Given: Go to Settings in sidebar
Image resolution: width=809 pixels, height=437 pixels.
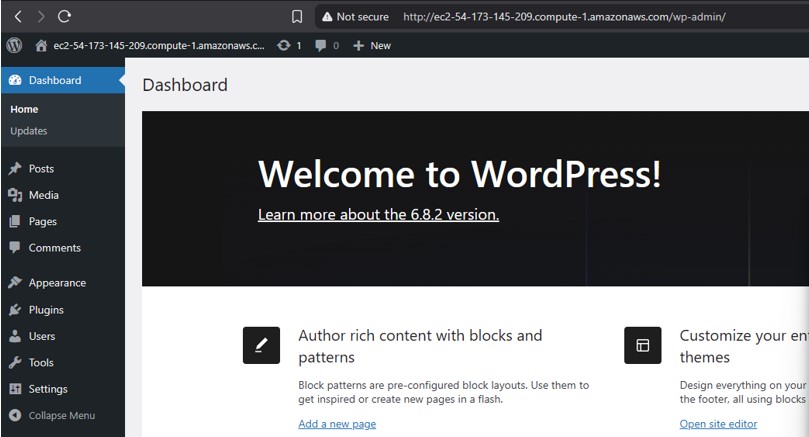Looking at the screenshot, I should [x=48, y=389].
